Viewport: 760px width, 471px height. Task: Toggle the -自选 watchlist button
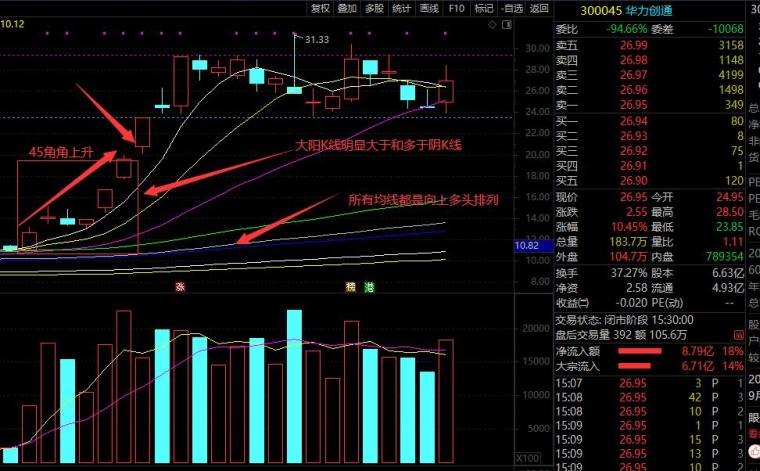point(511,8)
